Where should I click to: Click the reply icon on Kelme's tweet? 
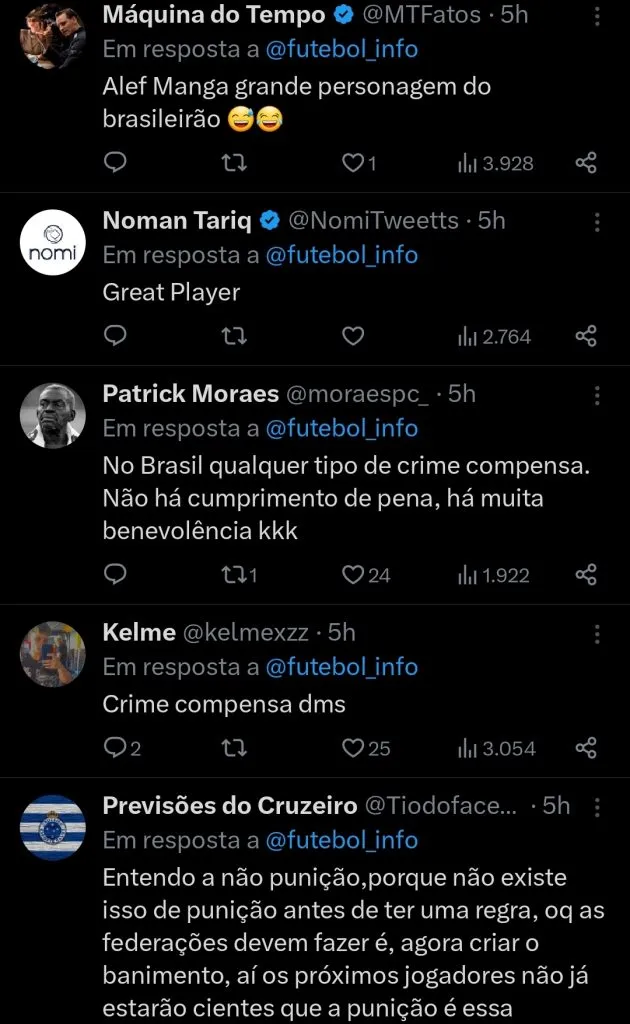coord(115,747)
